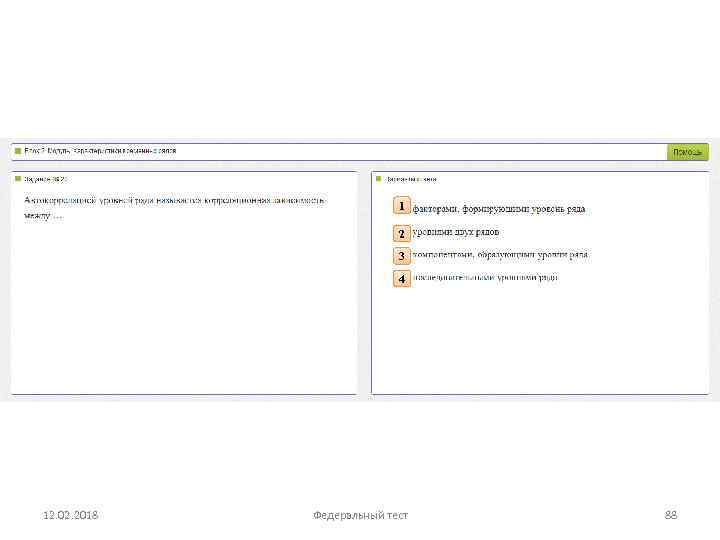Select answer option number 2
The height and width of the screenshot is (540, 720).
pos(402,233)
